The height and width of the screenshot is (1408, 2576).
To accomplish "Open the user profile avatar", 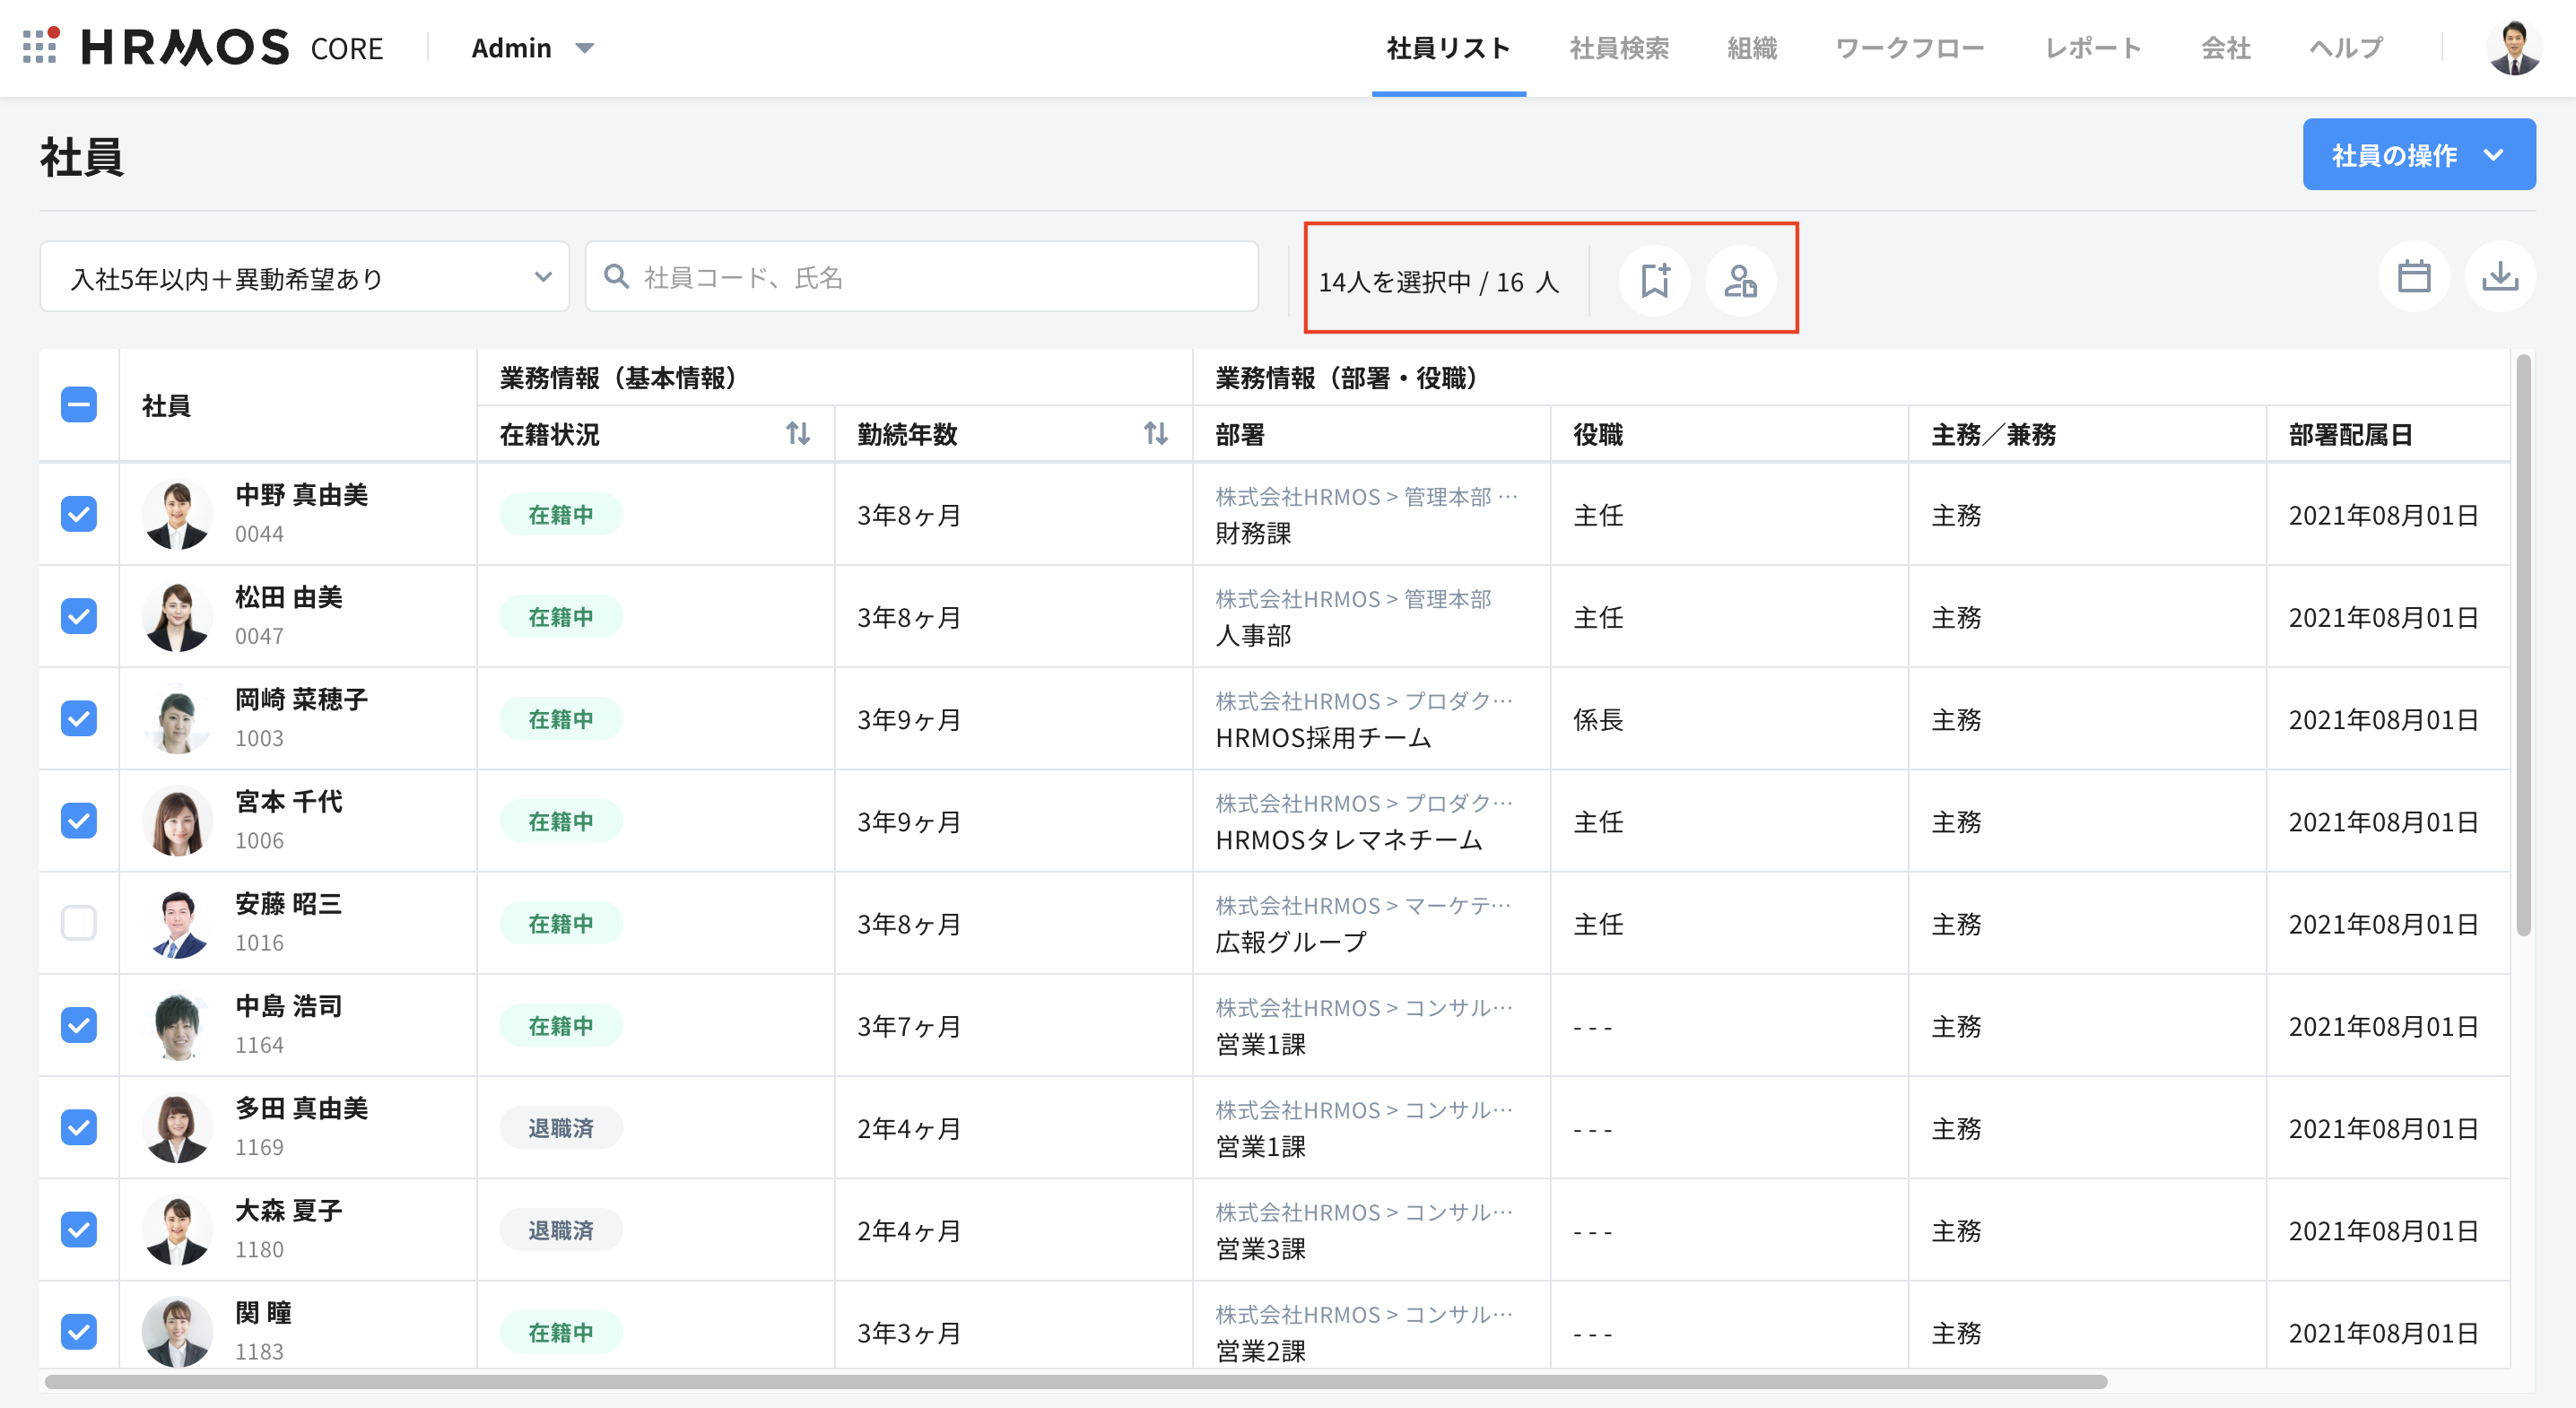I will (x=2513, y=47).
